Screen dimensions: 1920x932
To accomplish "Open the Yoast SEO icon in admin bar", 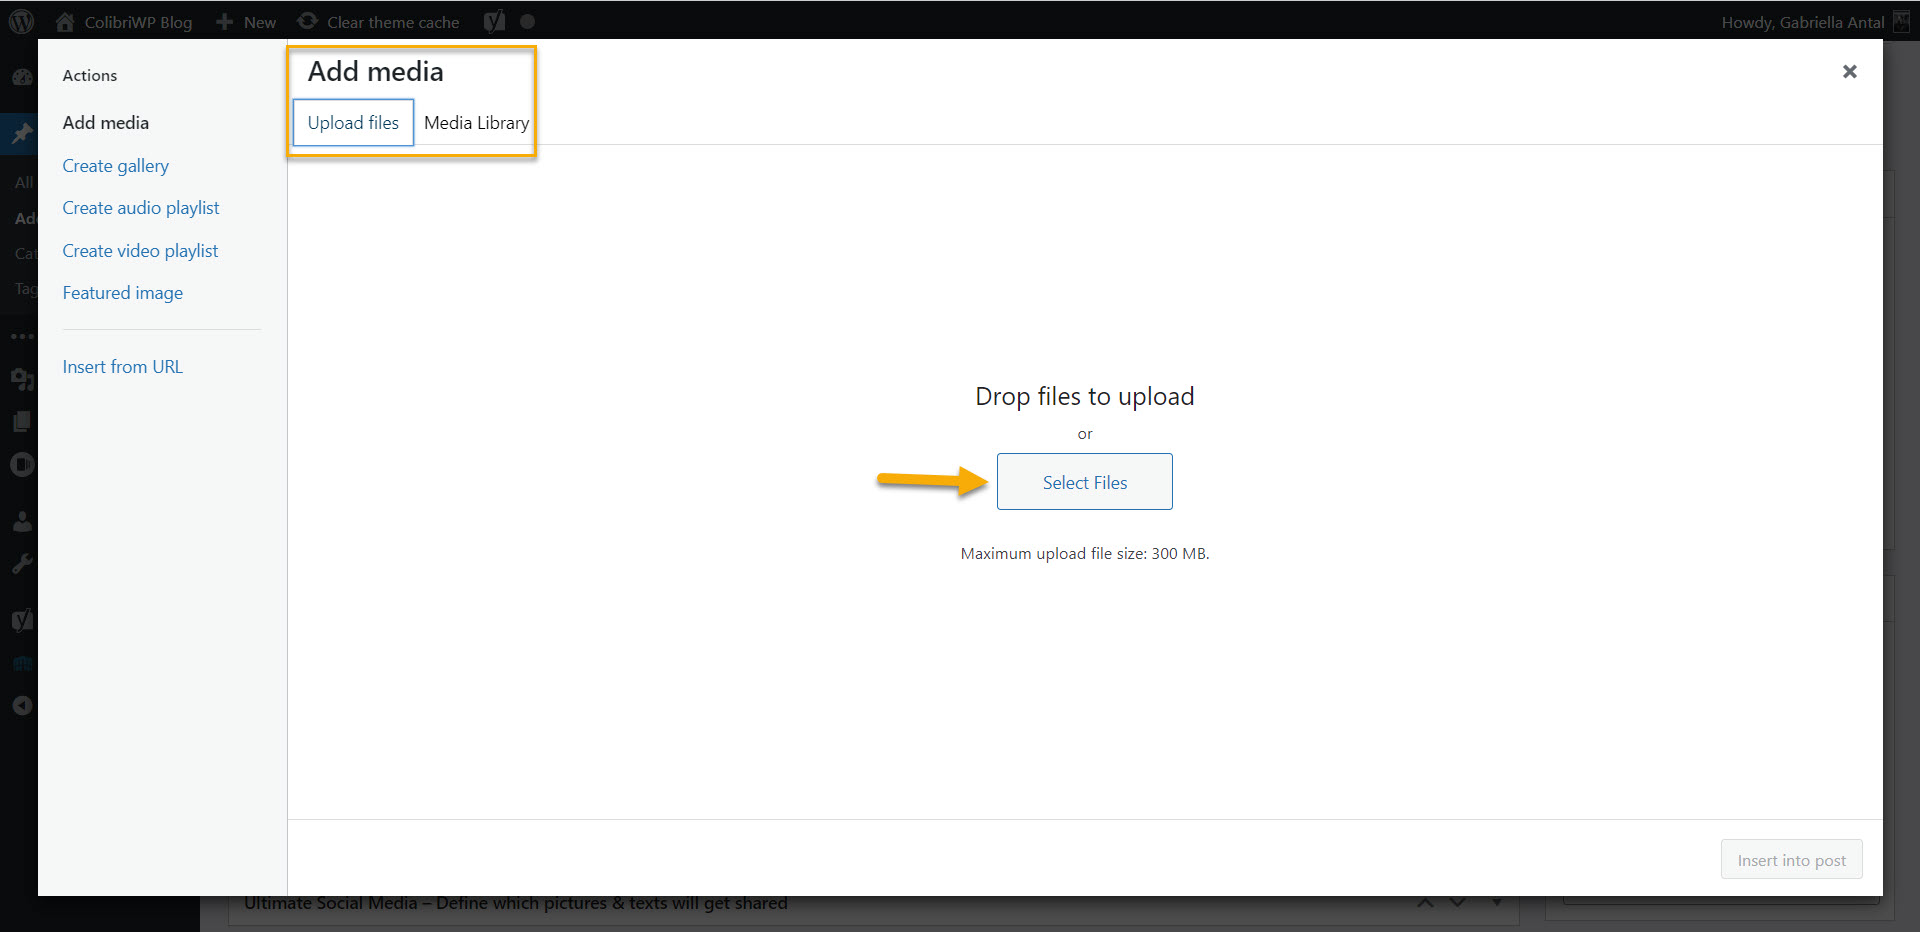I will [494, 21].
